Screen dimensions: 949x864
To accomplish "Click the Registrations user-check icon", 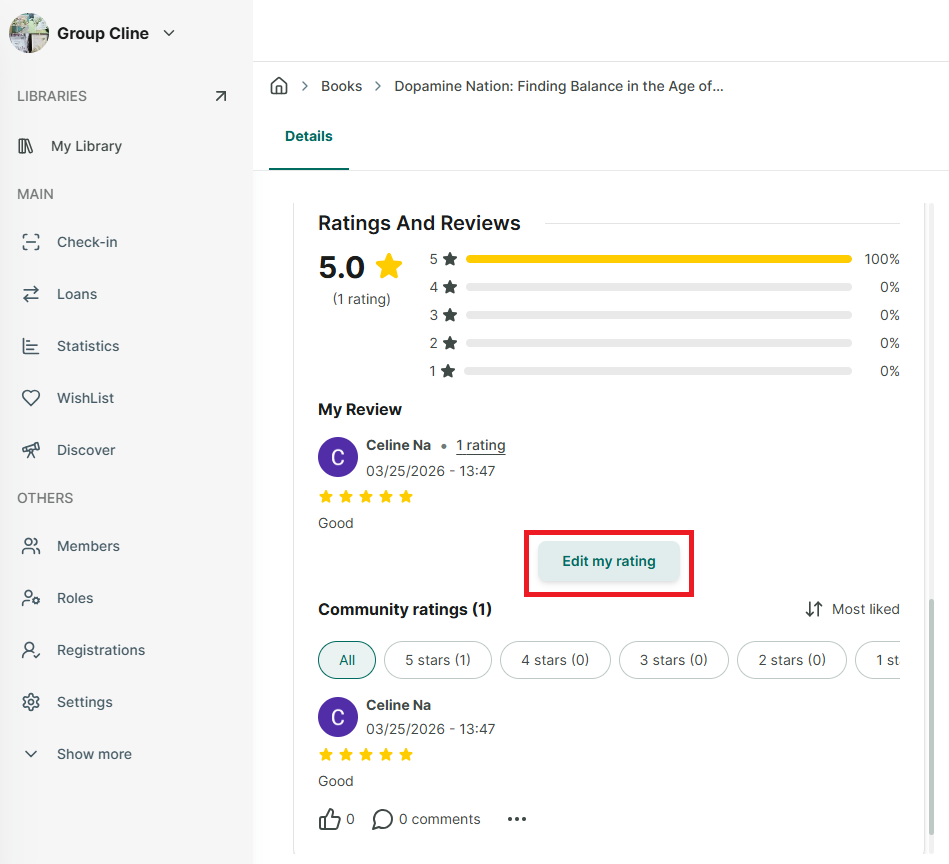I will coord(31,650).
